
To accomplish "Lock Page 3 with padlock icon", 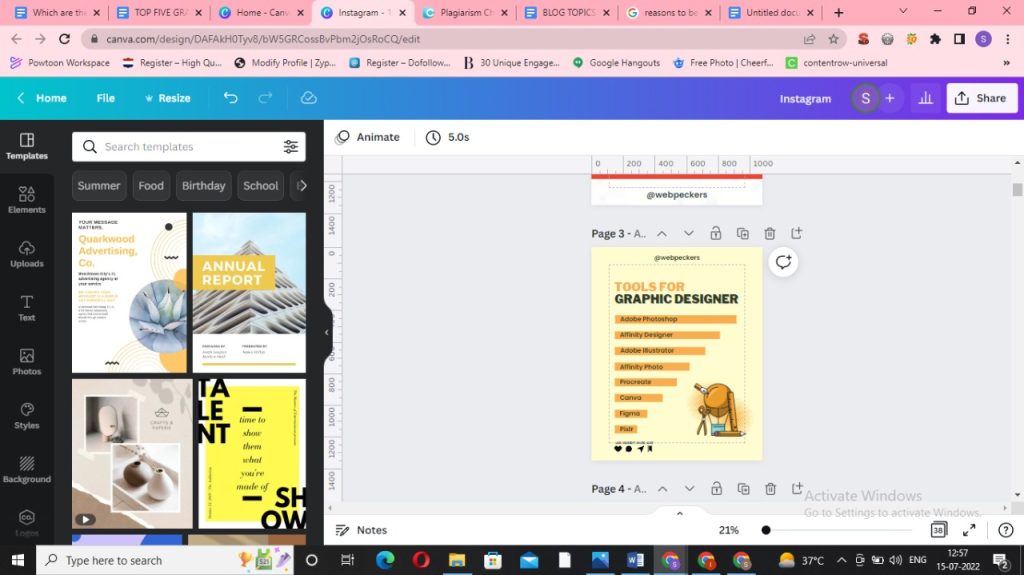I will 716,233.
